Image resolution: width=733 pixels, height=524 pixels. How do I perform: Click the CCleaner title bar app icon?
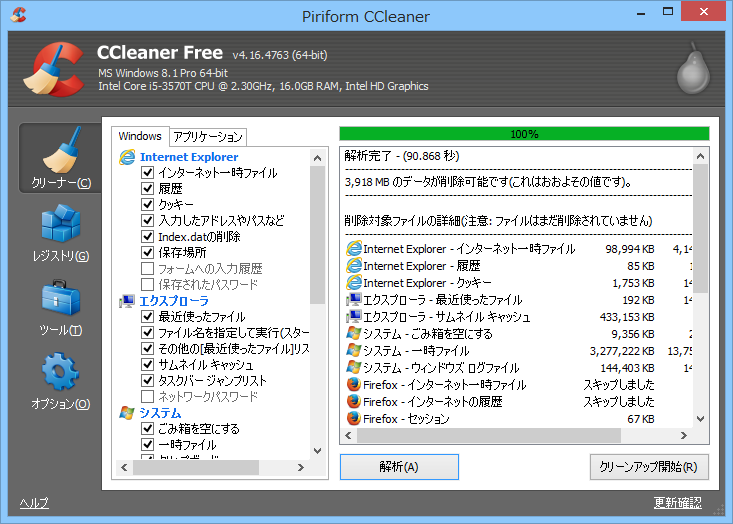(18, 14)
